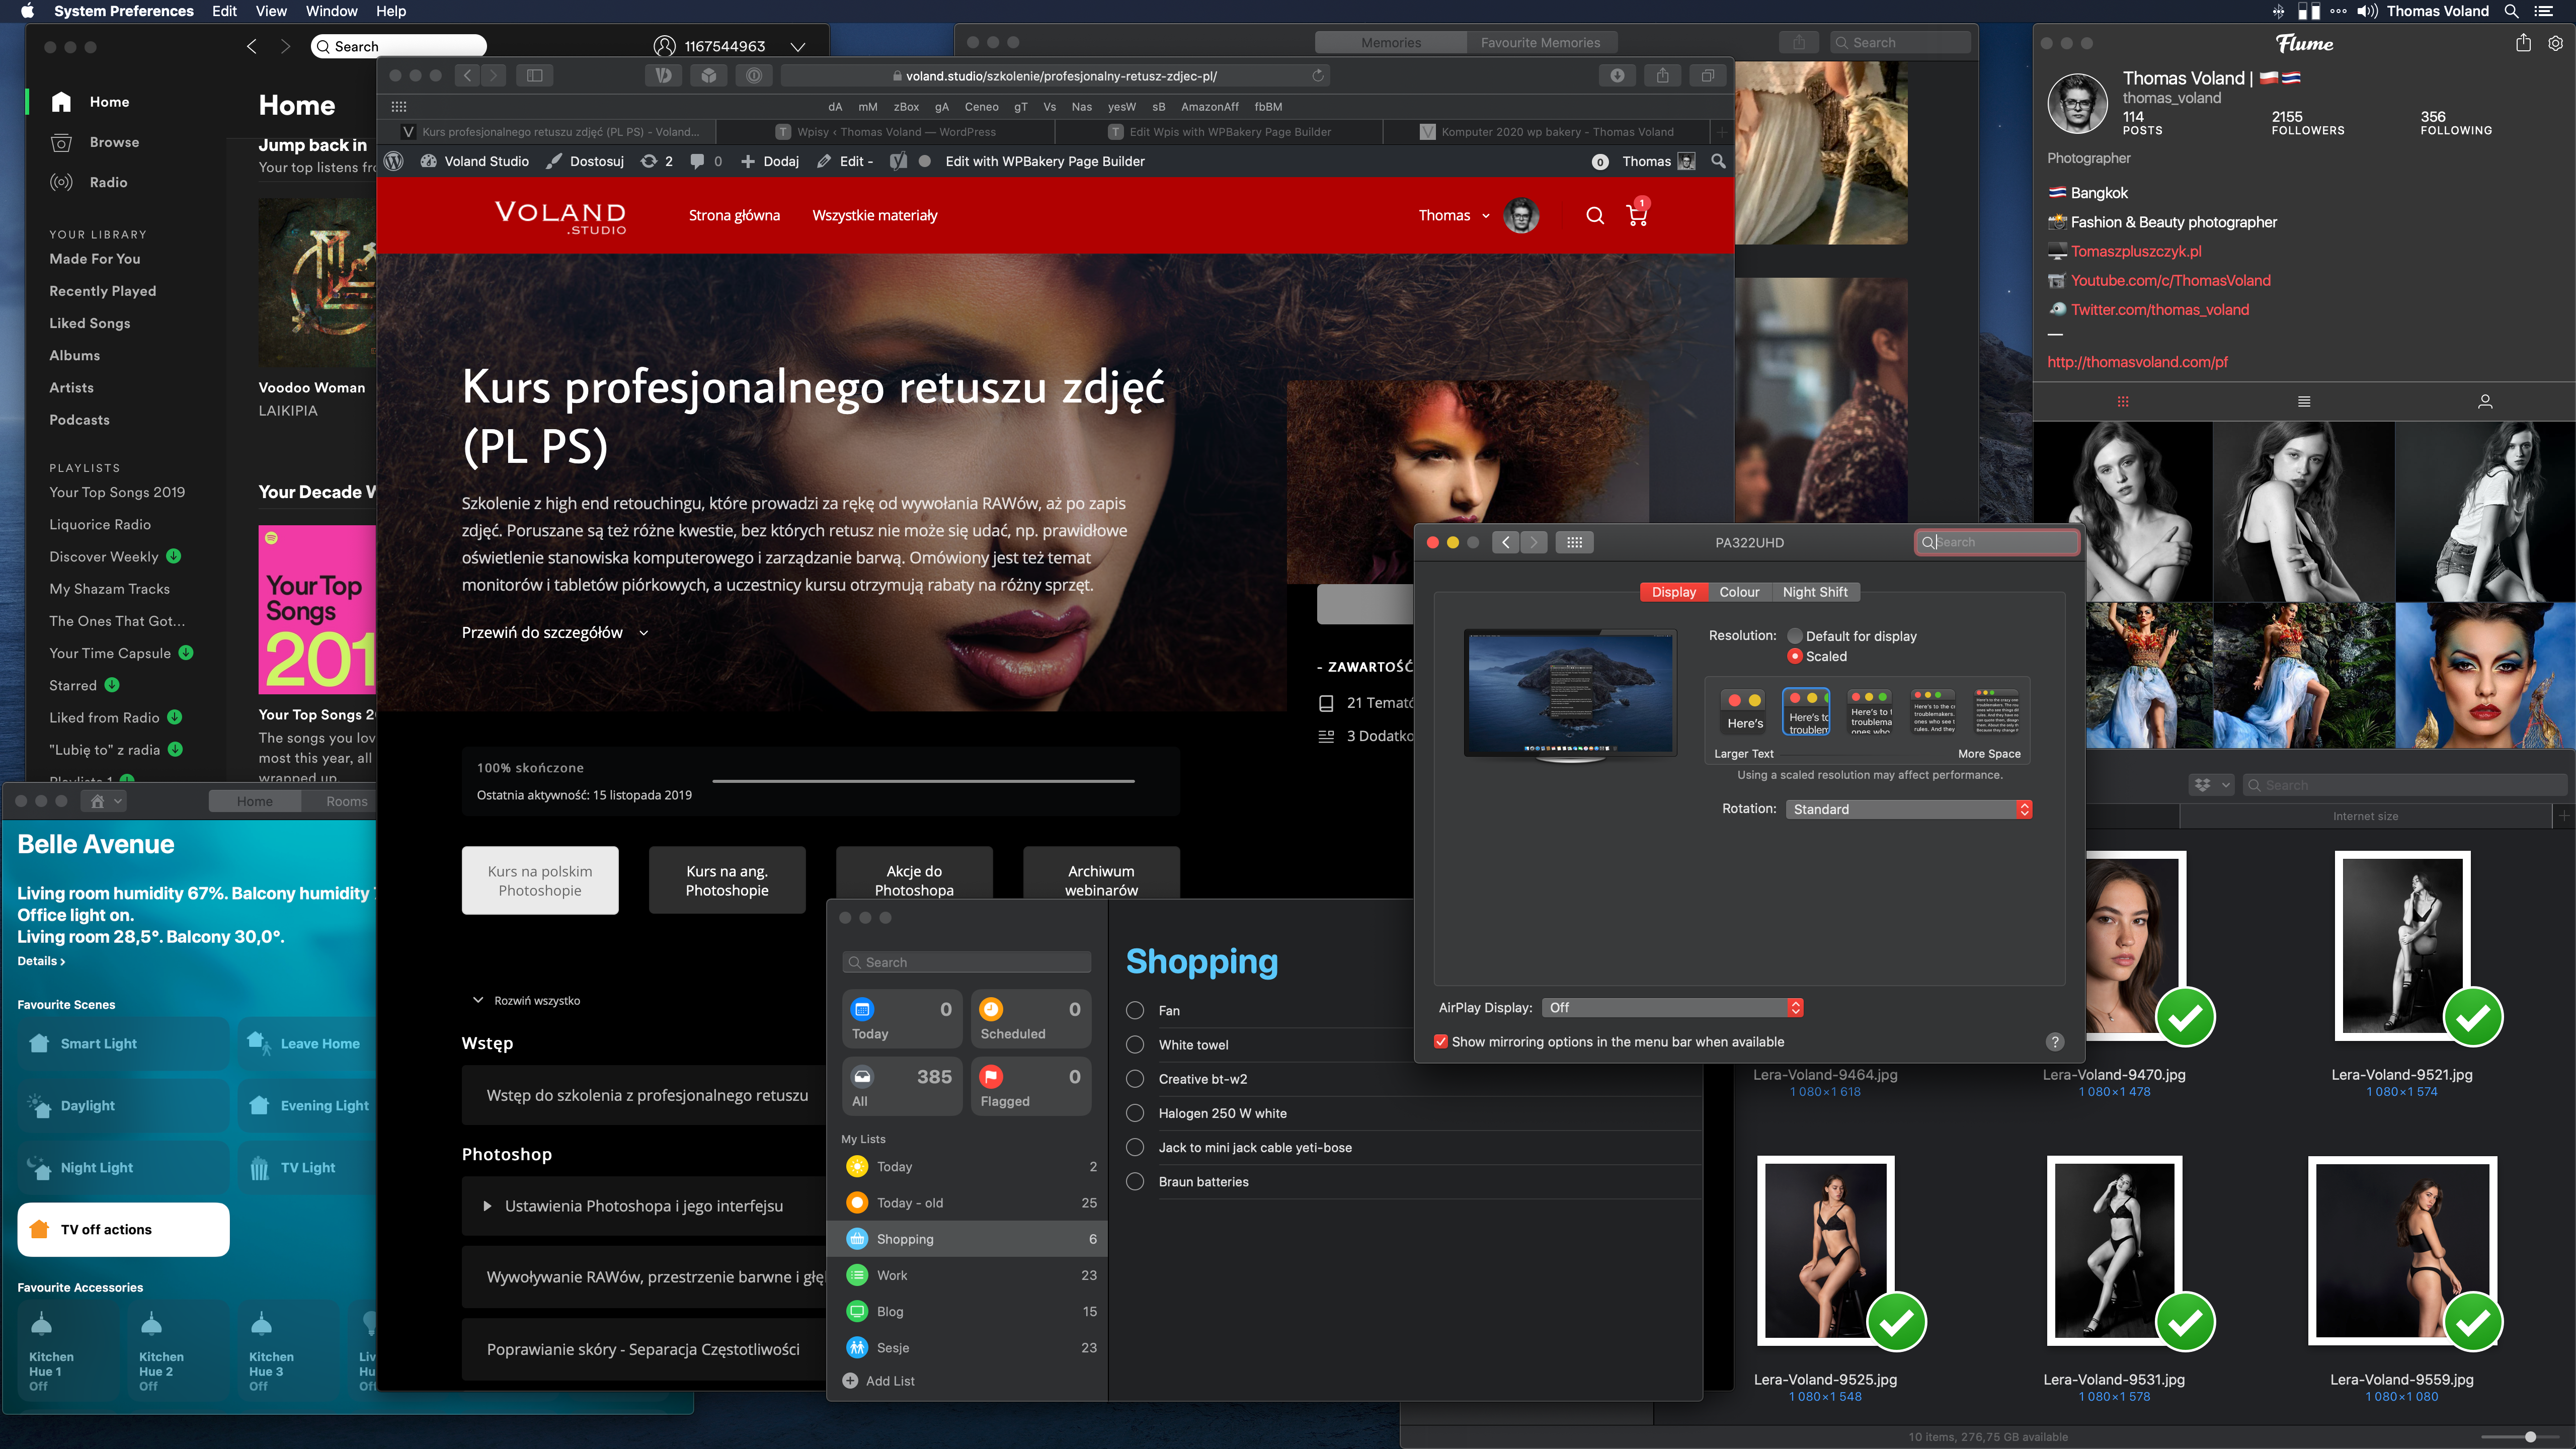Image resolution: width=2576 pixels, height=1449 pixels.
Task: Uncheck Show mirroring options in menu bar
Action: [x=1441, y=1041]
